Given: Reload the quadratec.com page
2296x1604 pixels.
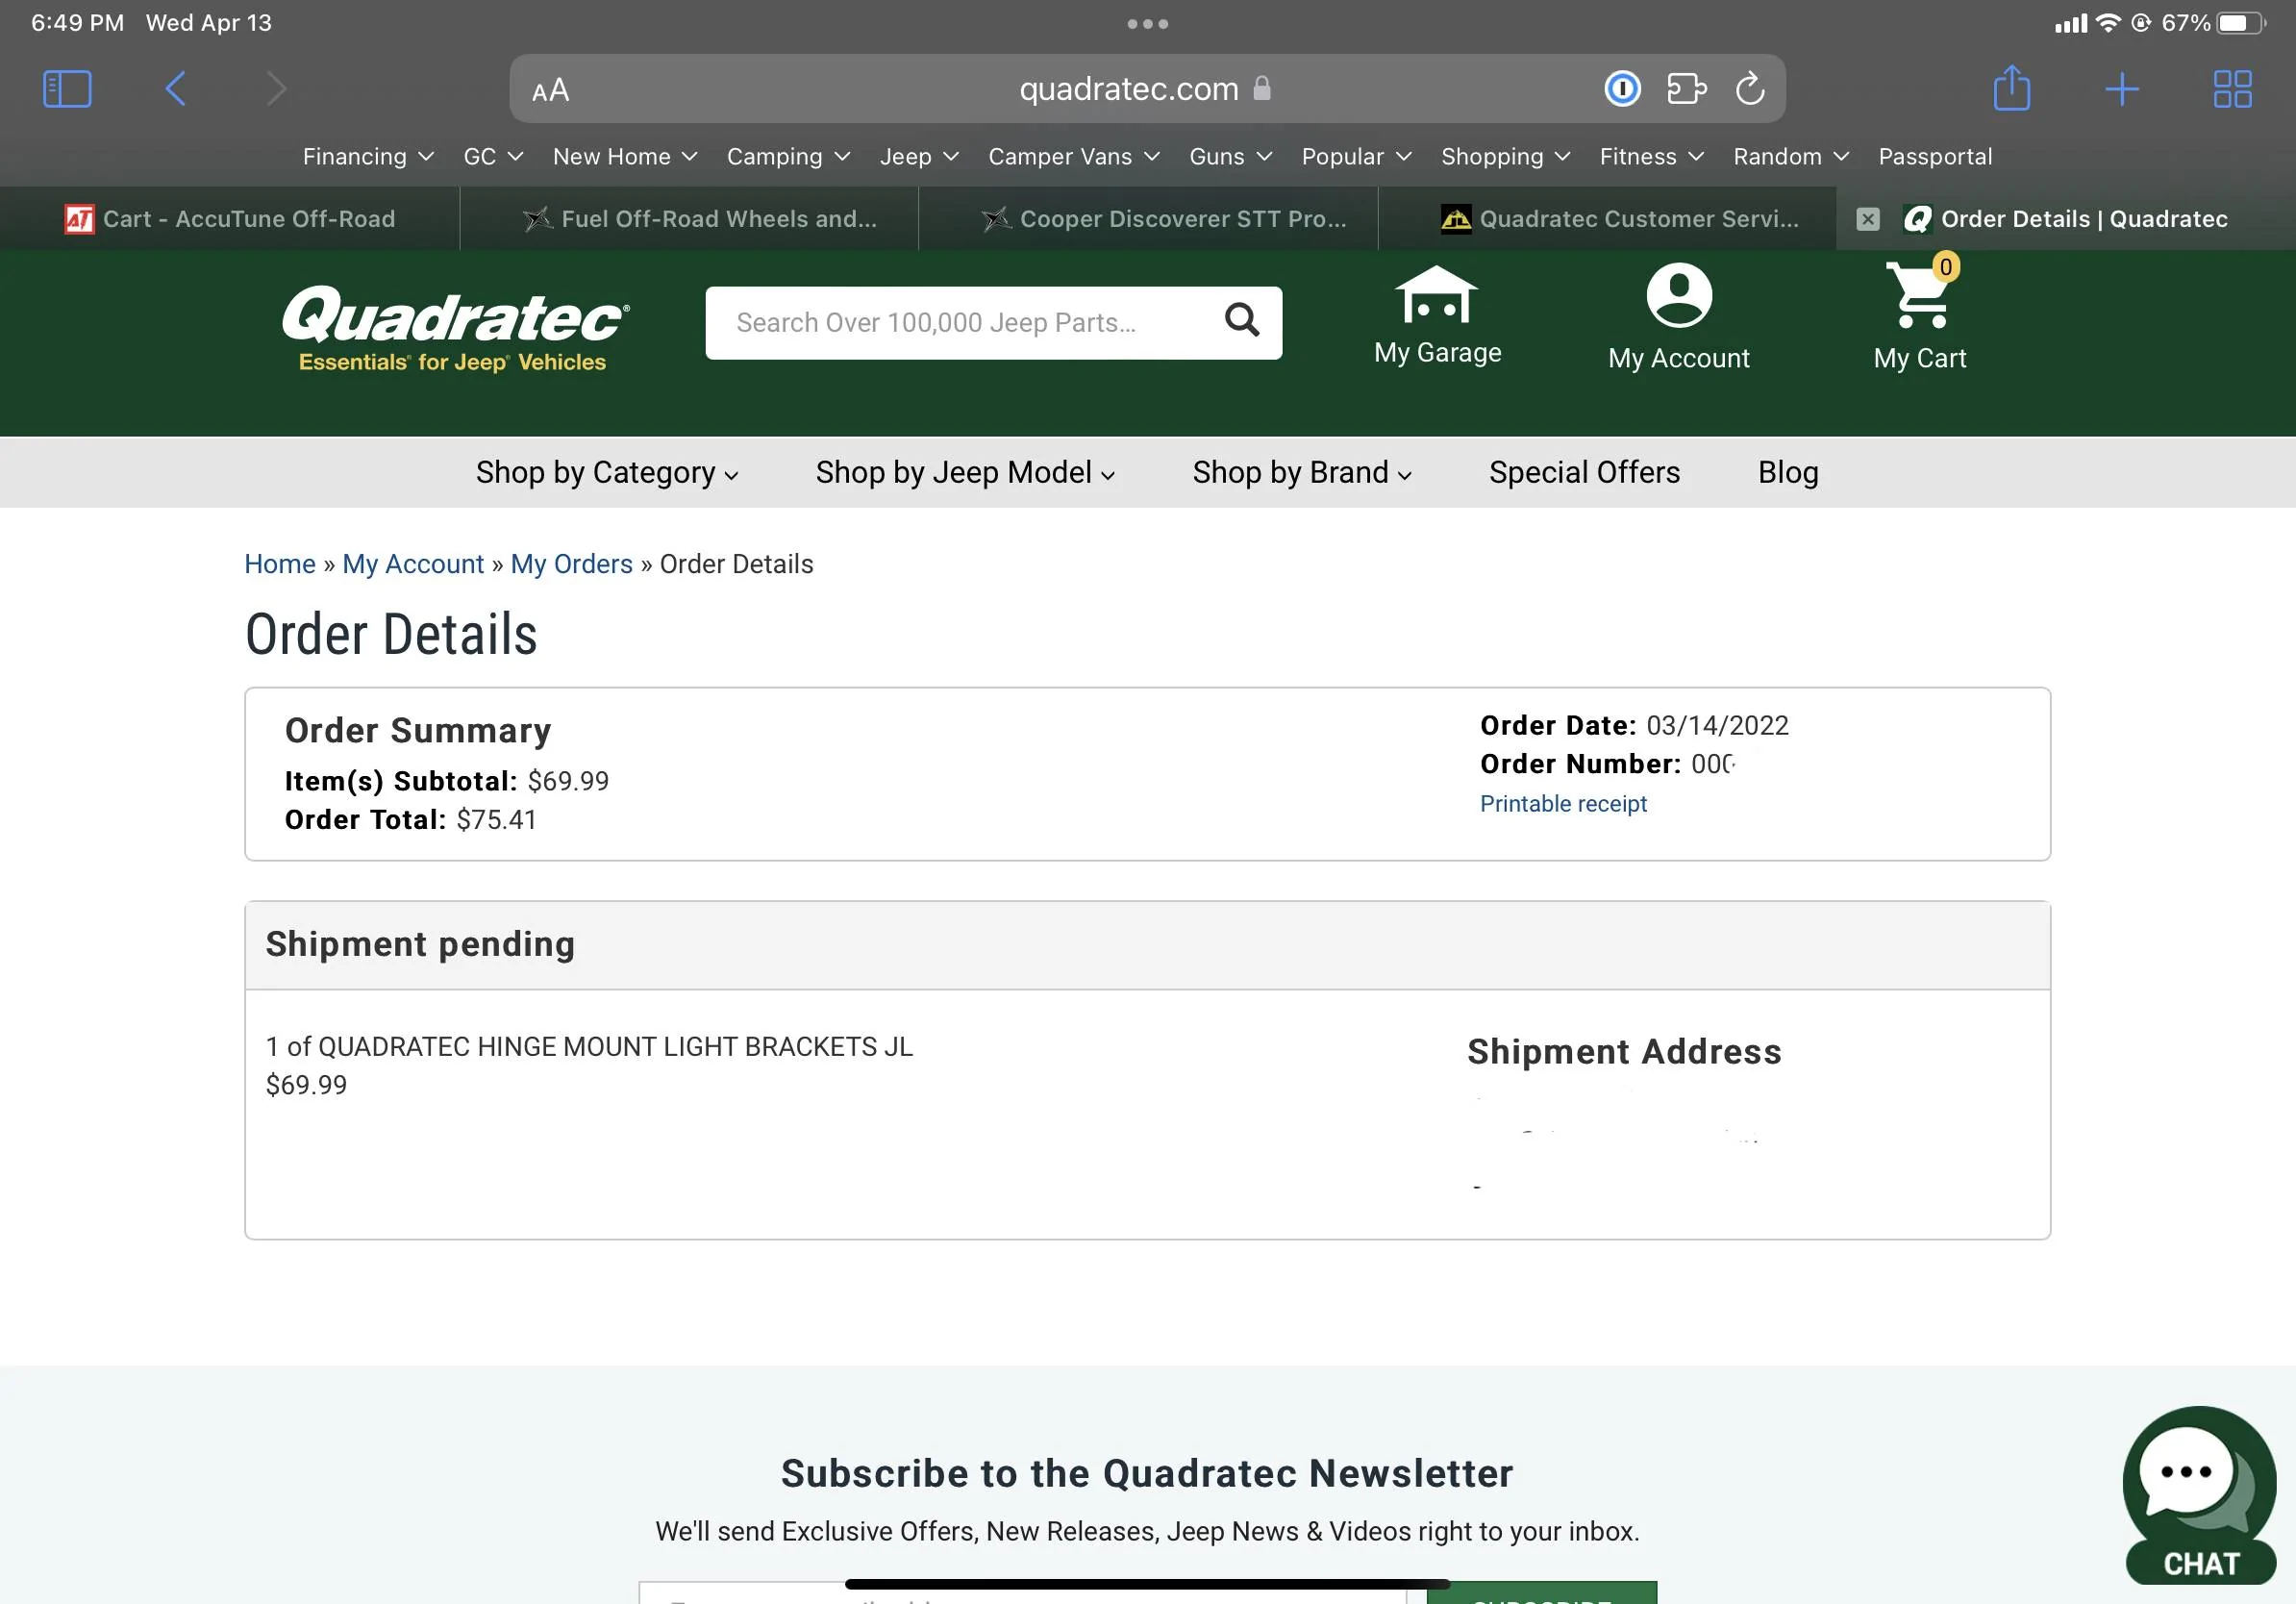Looking at the screenshot, I should click(1749, 89).
